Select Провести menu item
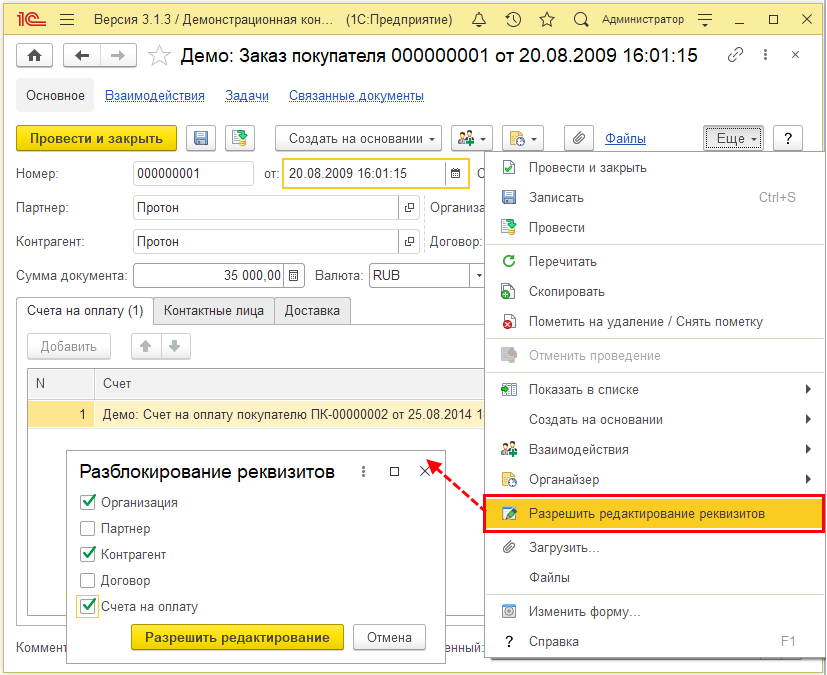This screenshot has height=675, width=827. 654,228
